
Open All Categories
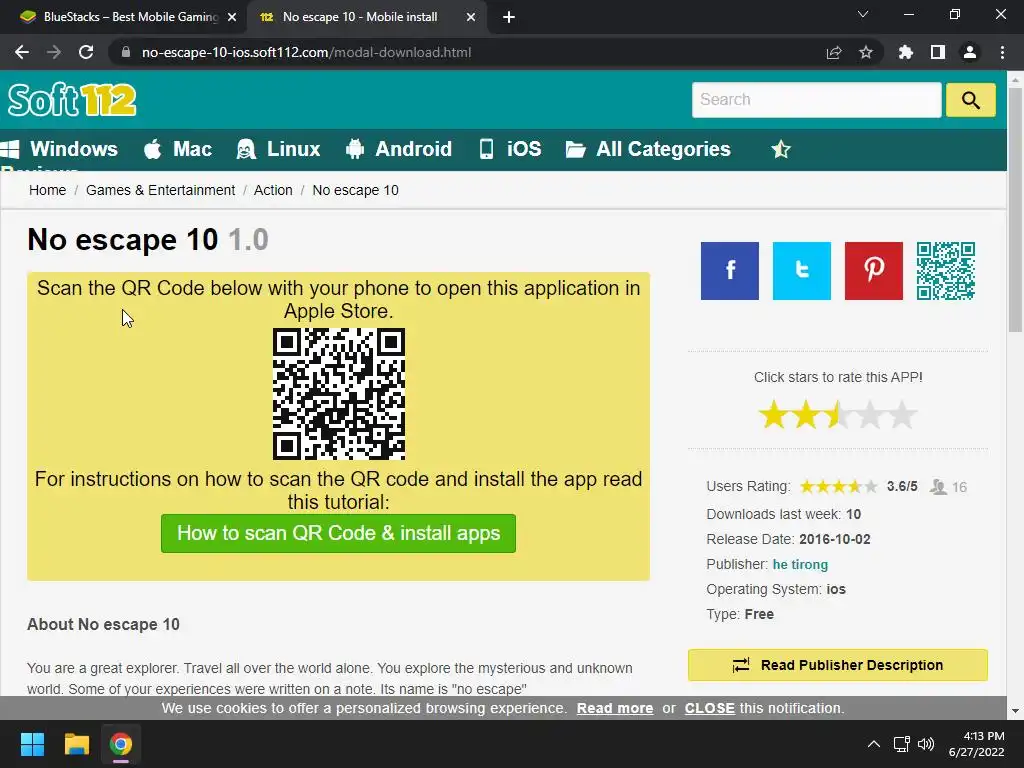pyautogui.click(x=648, y=149)
